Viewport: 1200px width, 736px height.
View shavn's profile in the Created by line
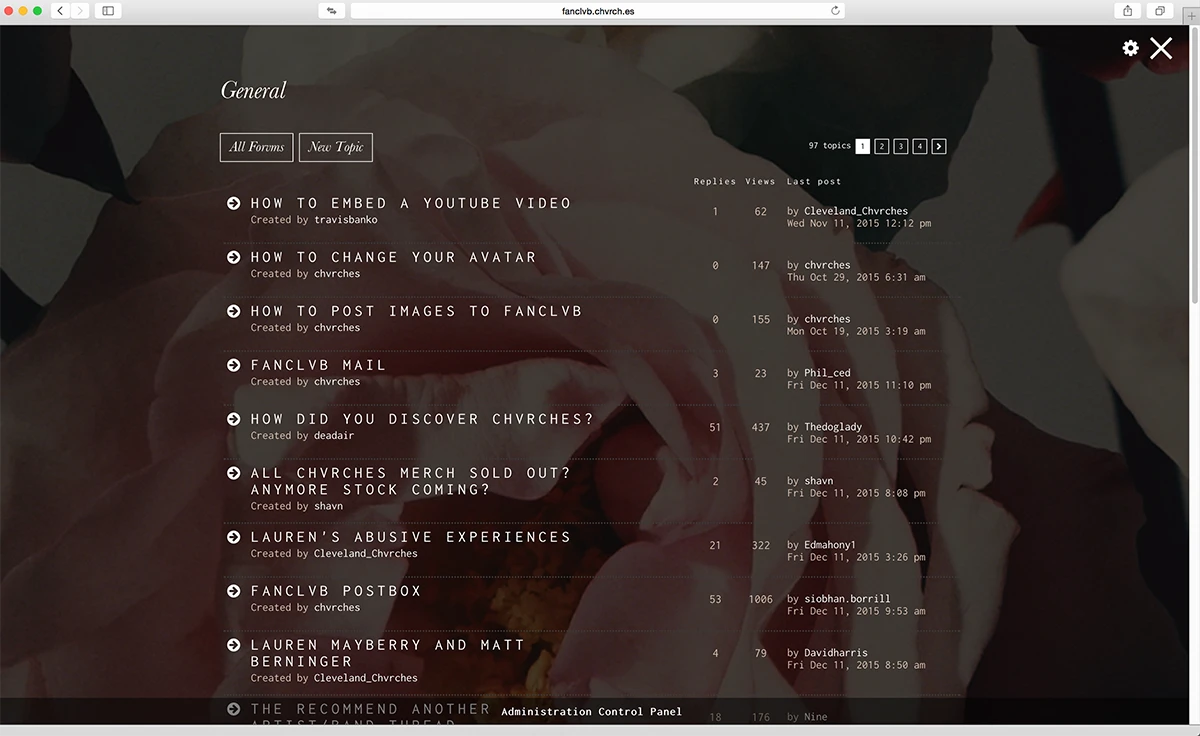328,506
